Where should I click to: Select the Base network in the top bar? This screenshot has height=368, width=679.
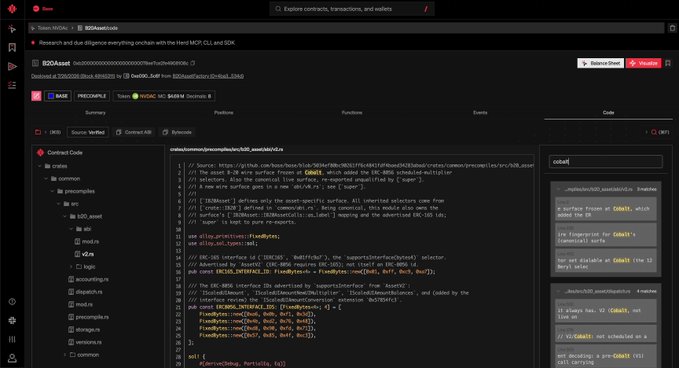pyautogui.click(x=43, y=9)
